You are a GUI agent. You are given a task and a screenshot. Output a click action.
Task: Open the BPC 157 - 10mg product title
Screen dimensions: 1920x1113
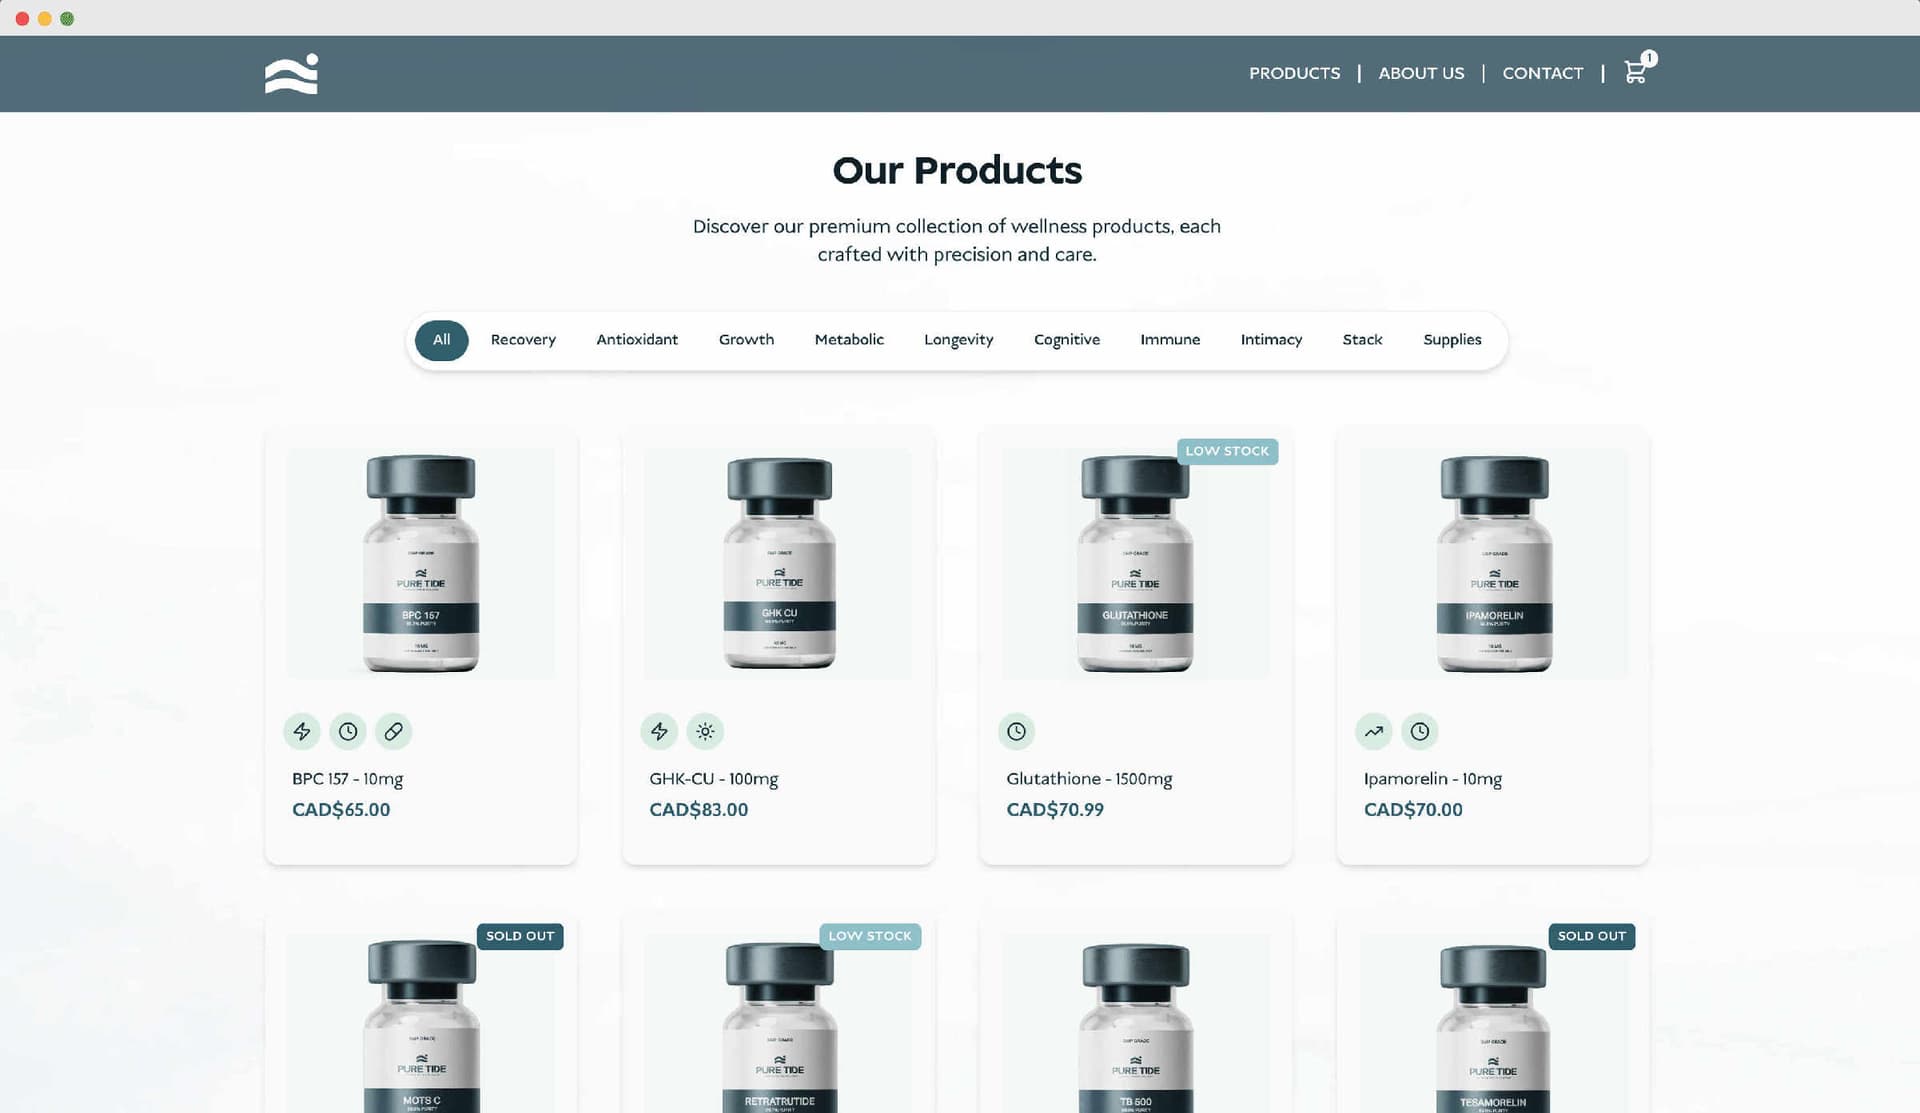click(347, 778)
